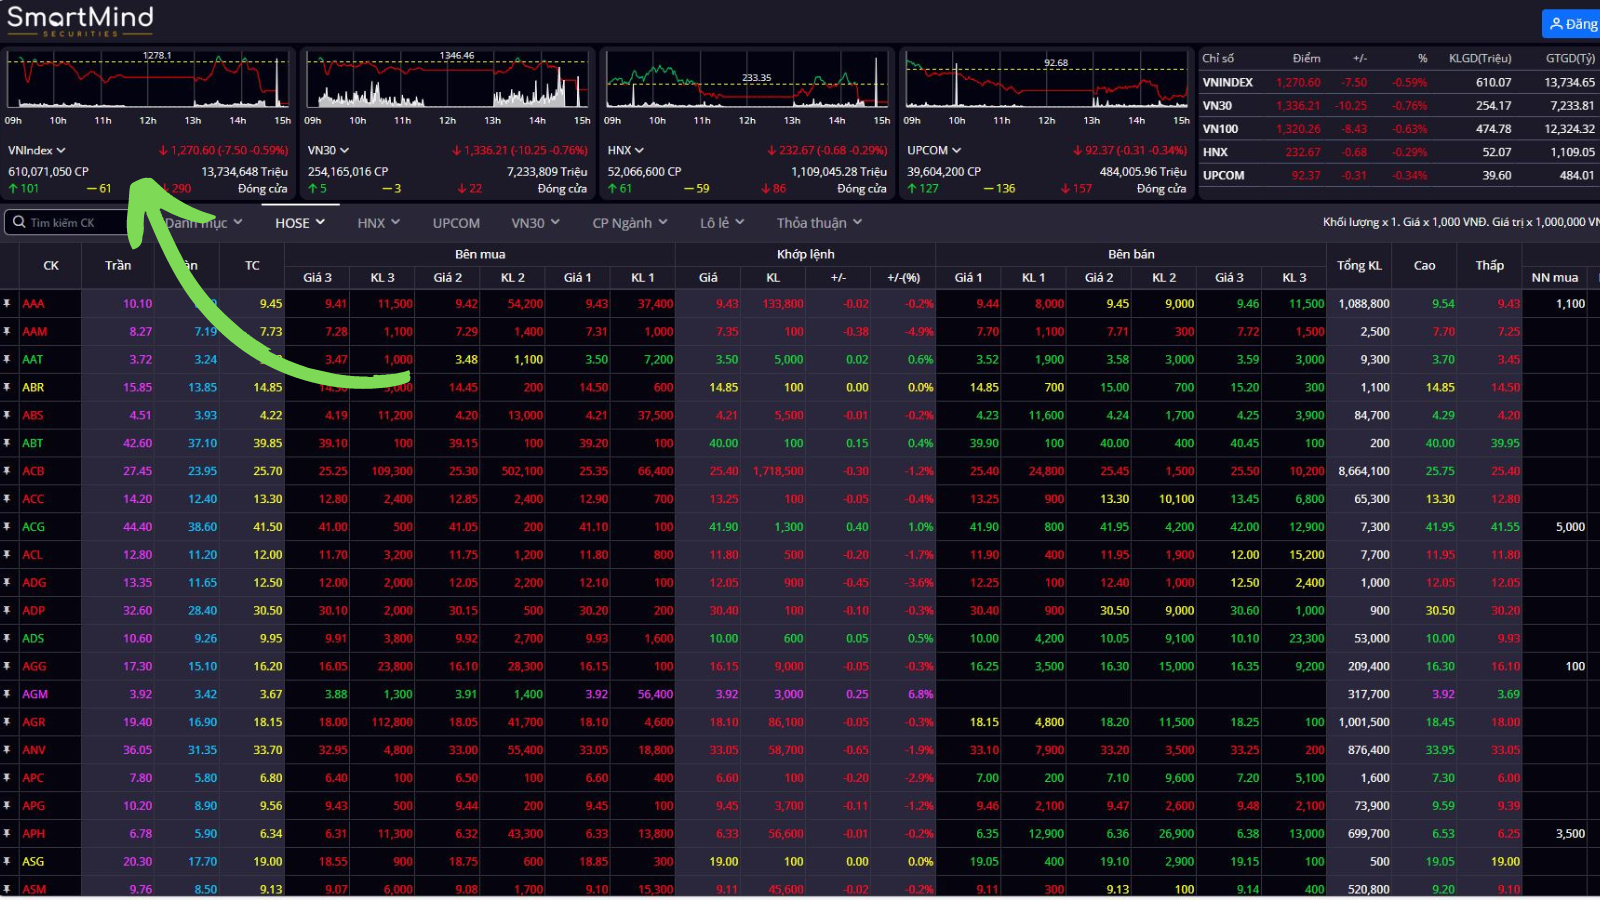Open the CP Ngành dropdown

(x=629, y=223)
